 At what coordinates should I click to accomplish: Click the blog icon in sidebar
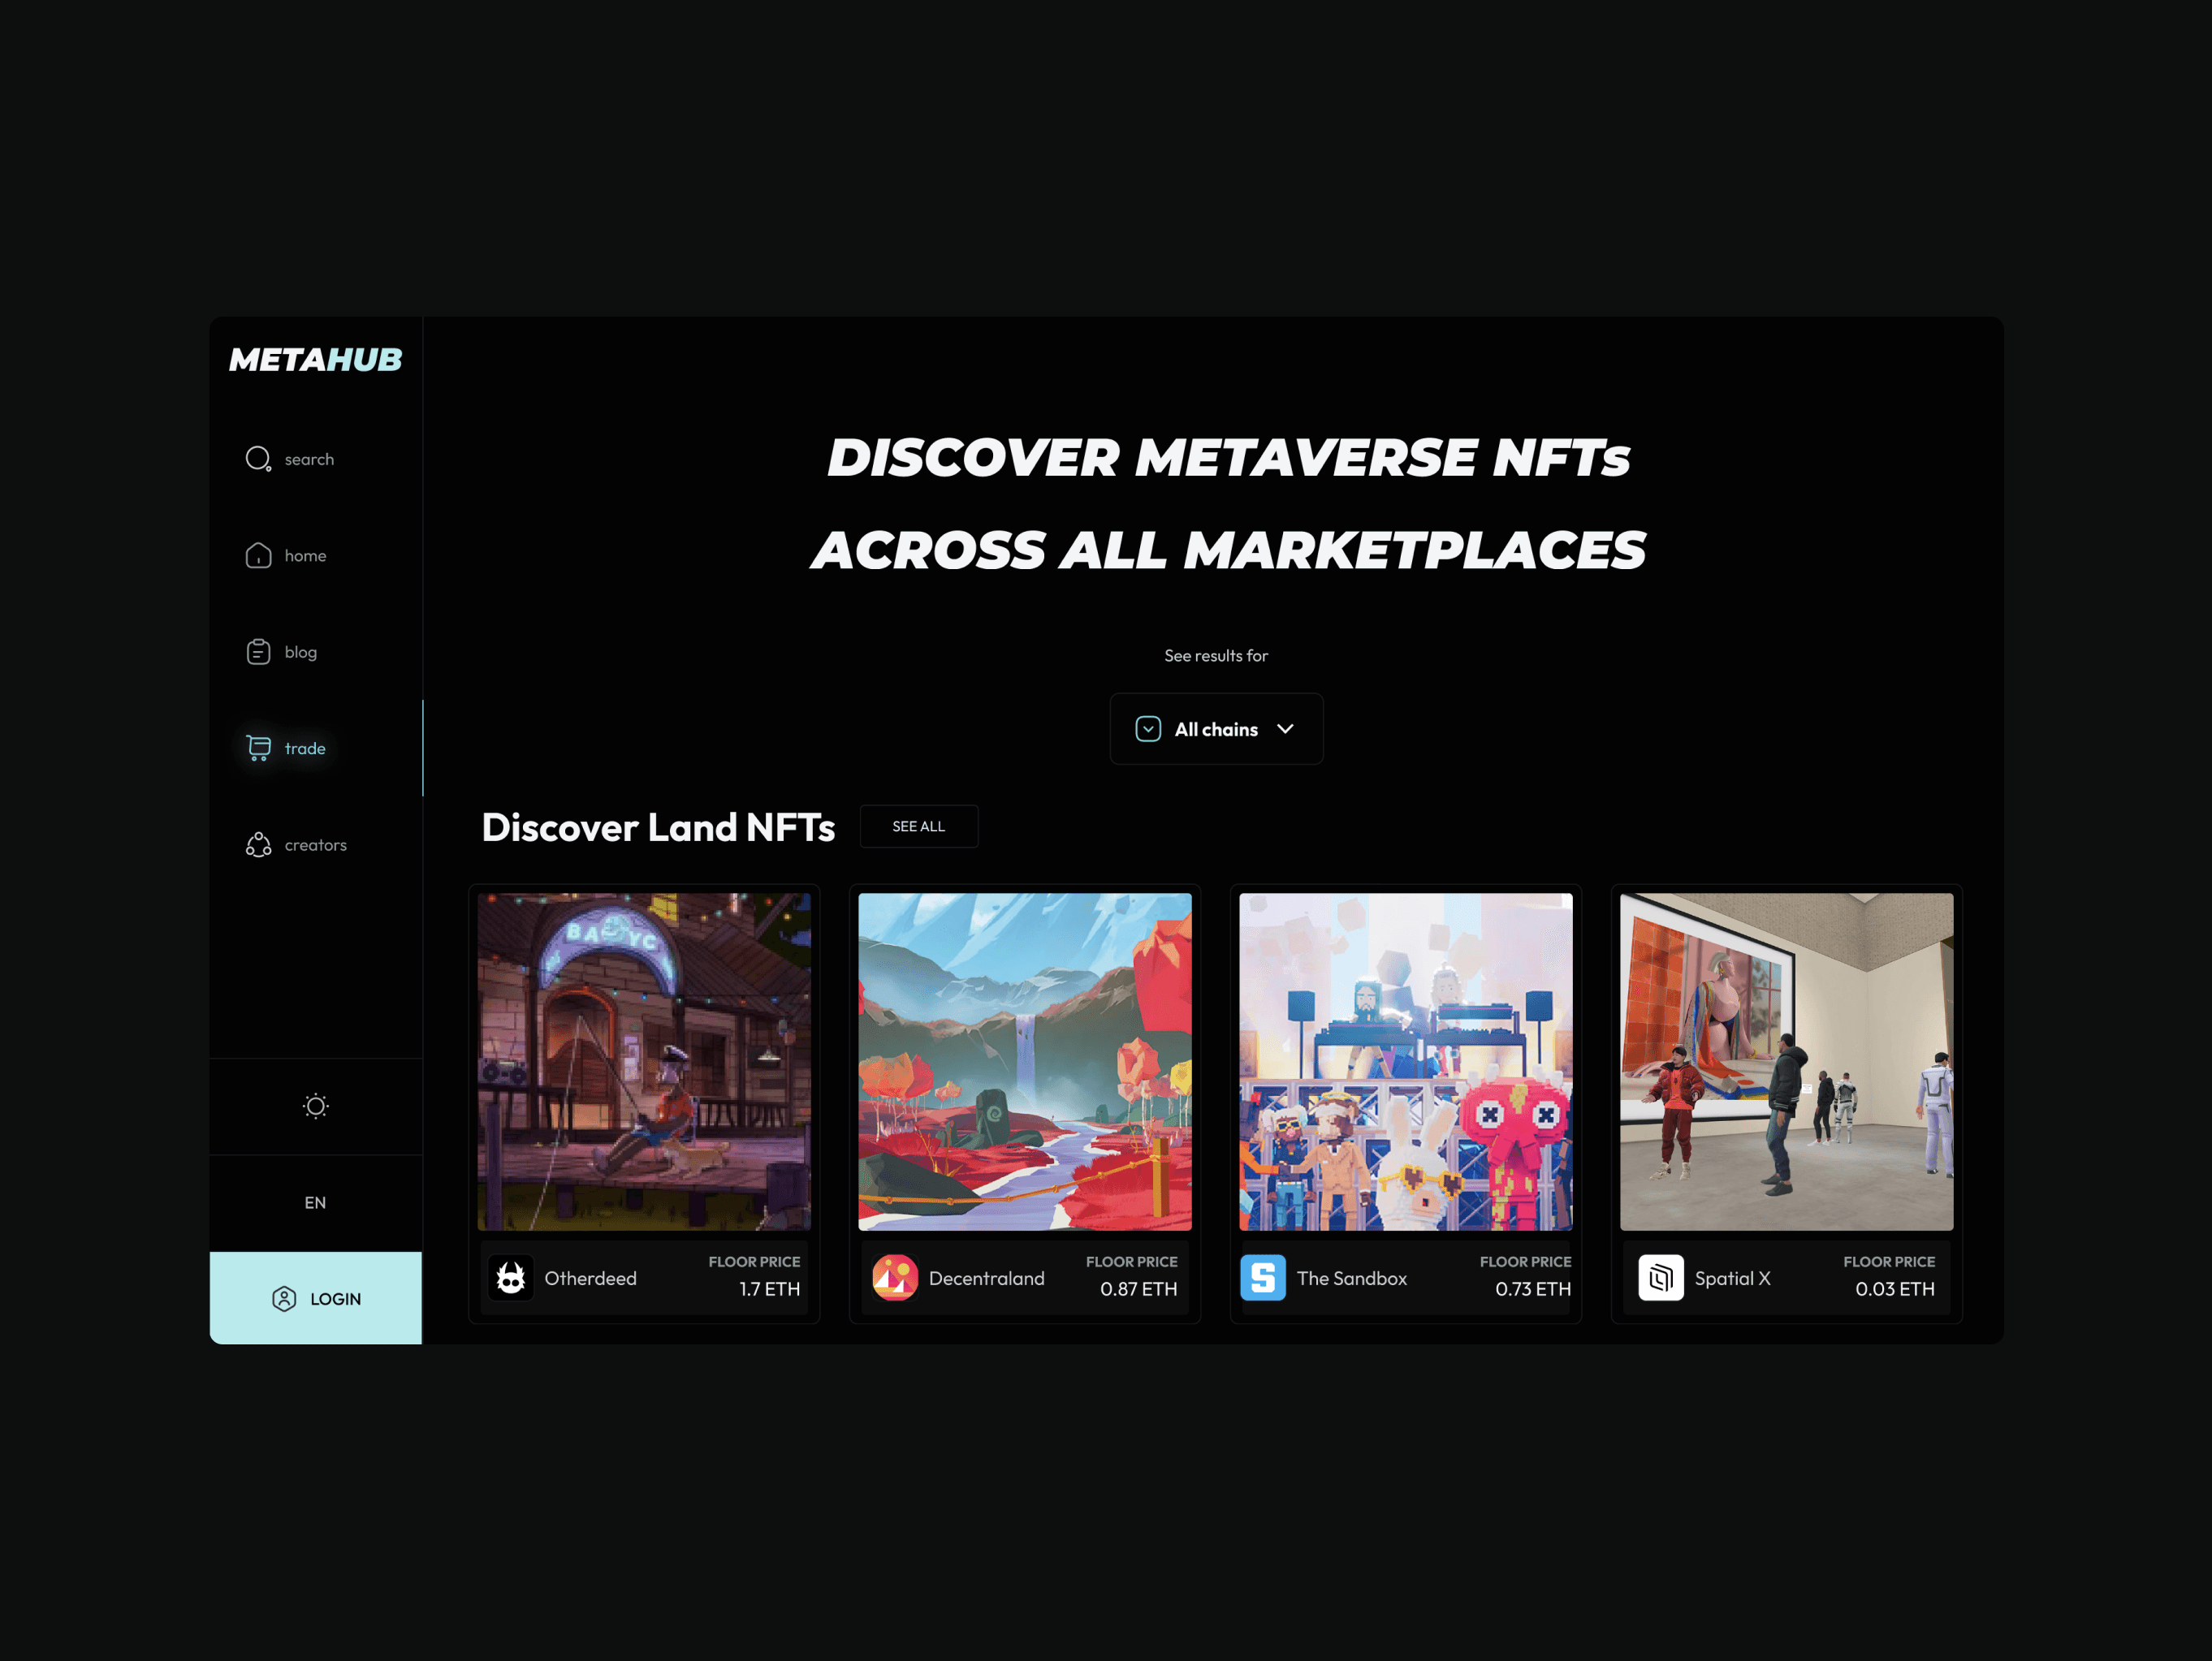coord(258,653)
